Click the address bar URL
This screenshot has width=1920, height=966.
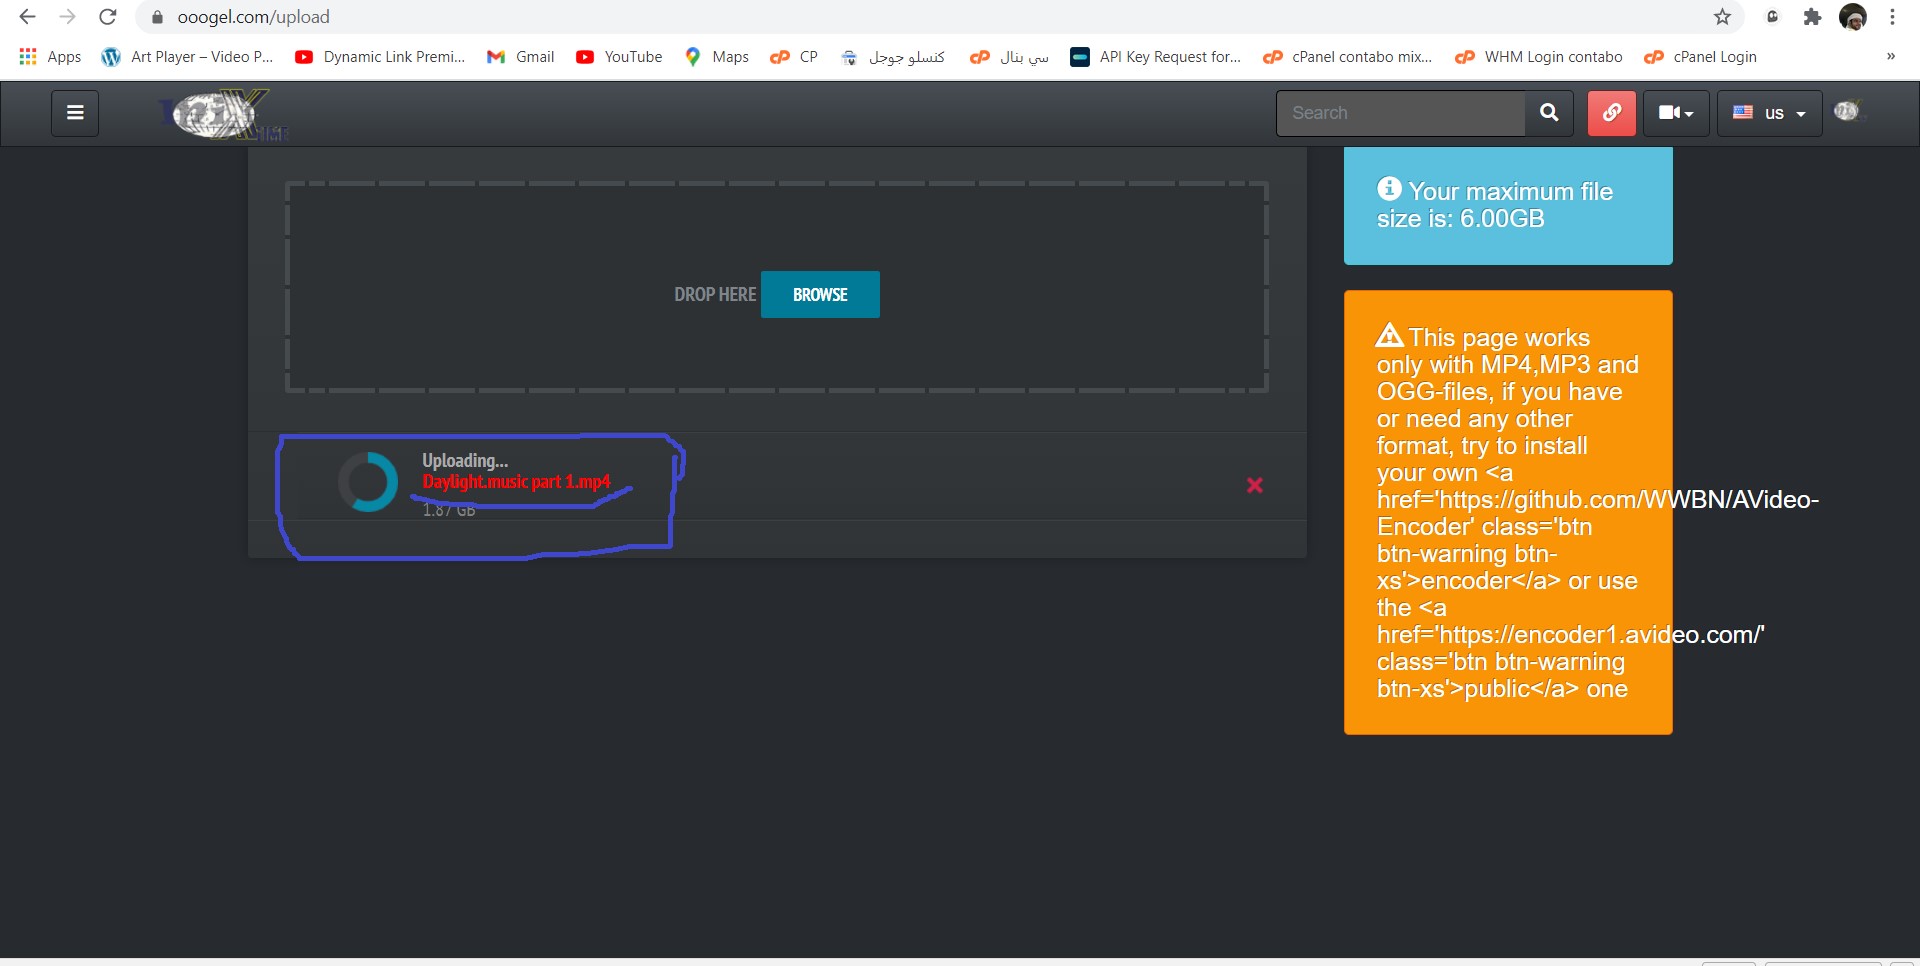click(253, 17)
